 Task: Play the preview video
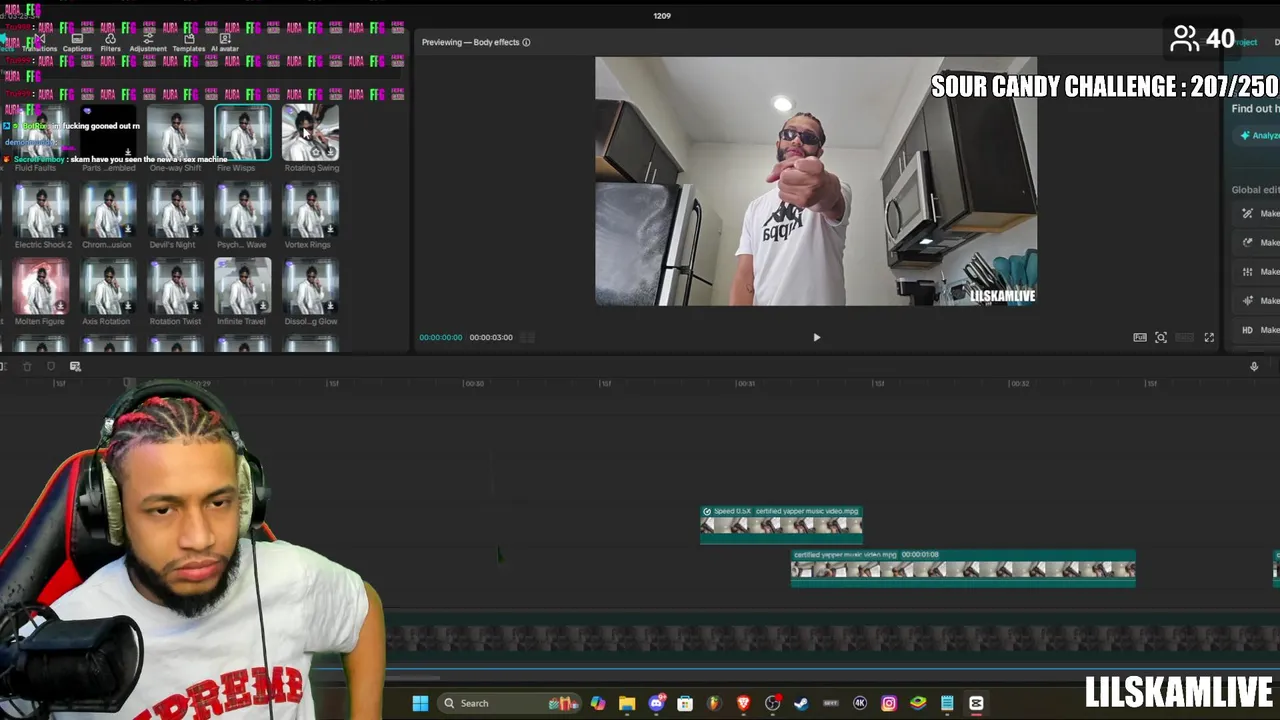click(816, 338)
